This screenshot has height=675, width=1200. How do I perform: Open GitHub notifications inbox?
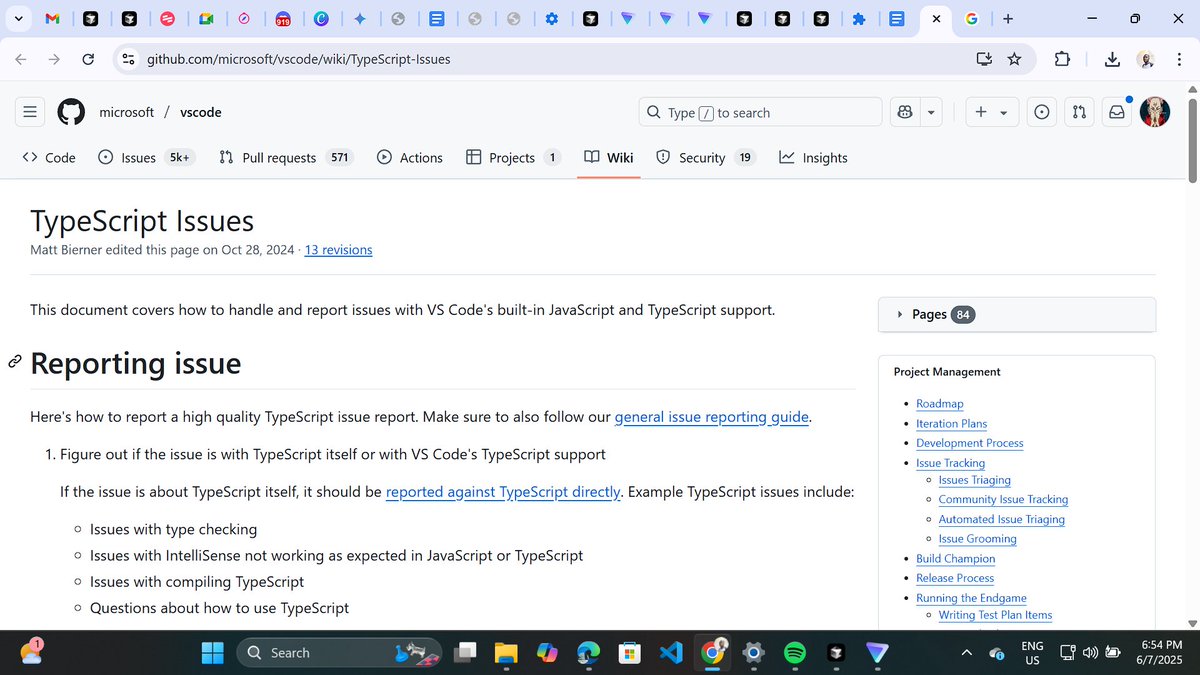pyautogui.click(x=1116, y=112)
